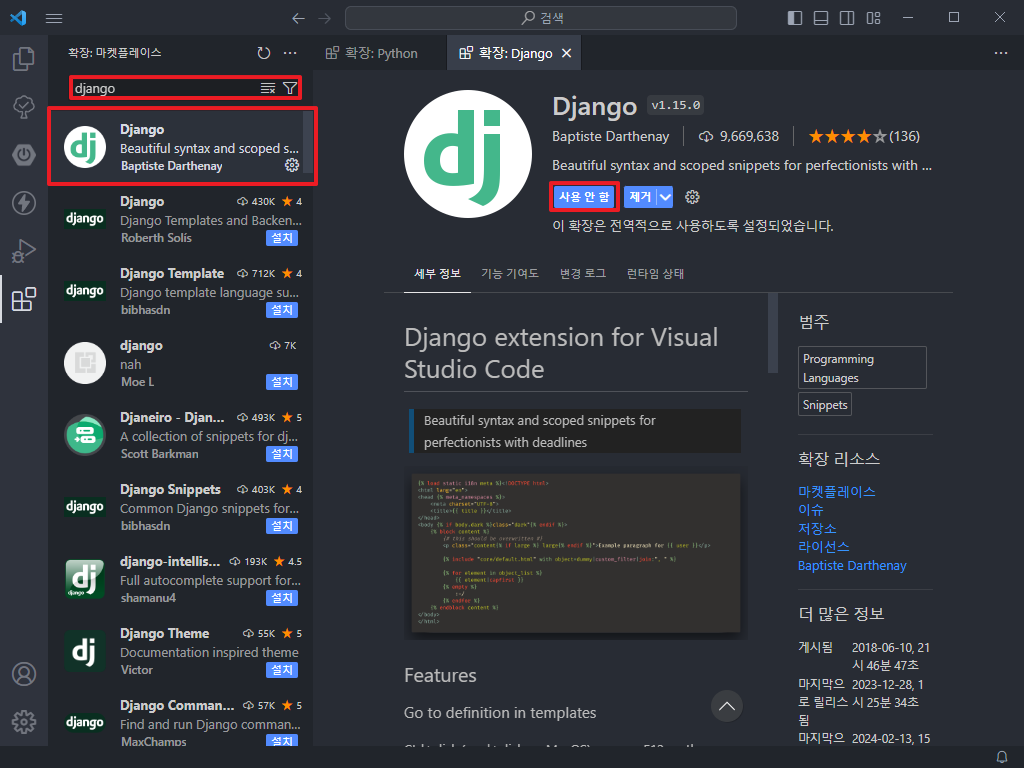Screen dimensions: 1024x768
Task: Install Django Template extension
Action: tap(282, 310)
